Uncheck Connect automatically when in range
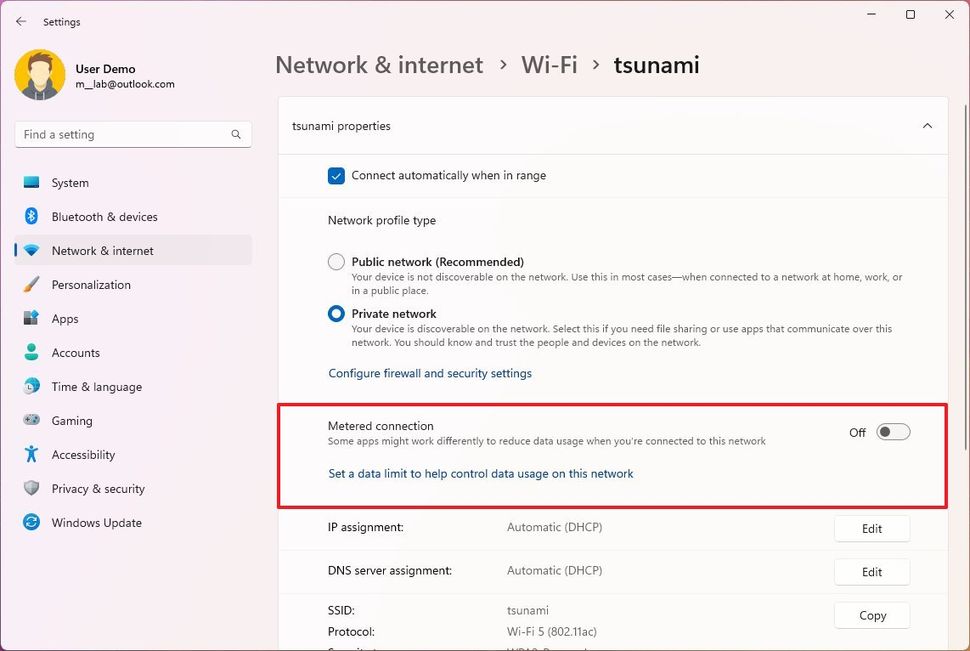This screenshot has height=651, width=970. [x=337, y=175]
